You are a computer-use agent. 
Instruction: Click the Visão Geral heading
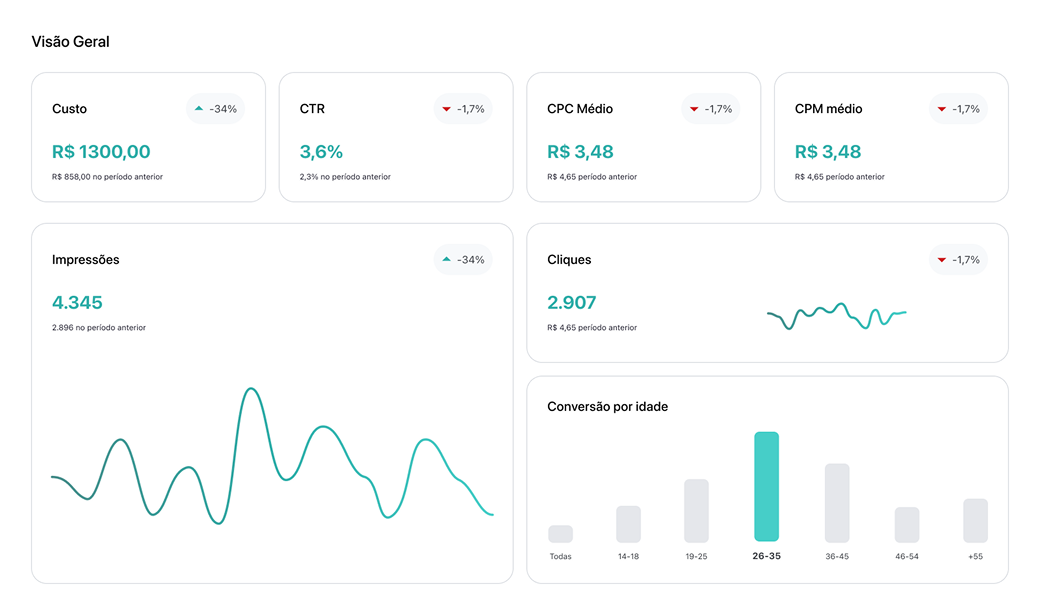[70, 42]
